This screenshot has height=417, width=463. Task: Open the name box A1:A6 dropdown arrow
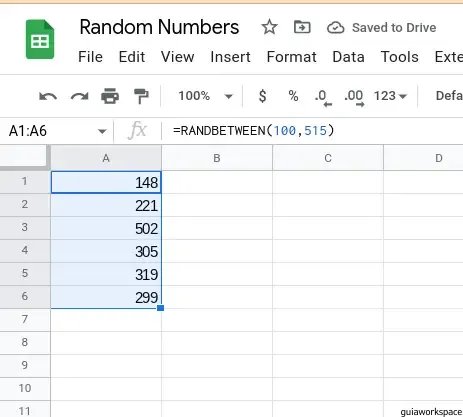[x=102, y=131]
